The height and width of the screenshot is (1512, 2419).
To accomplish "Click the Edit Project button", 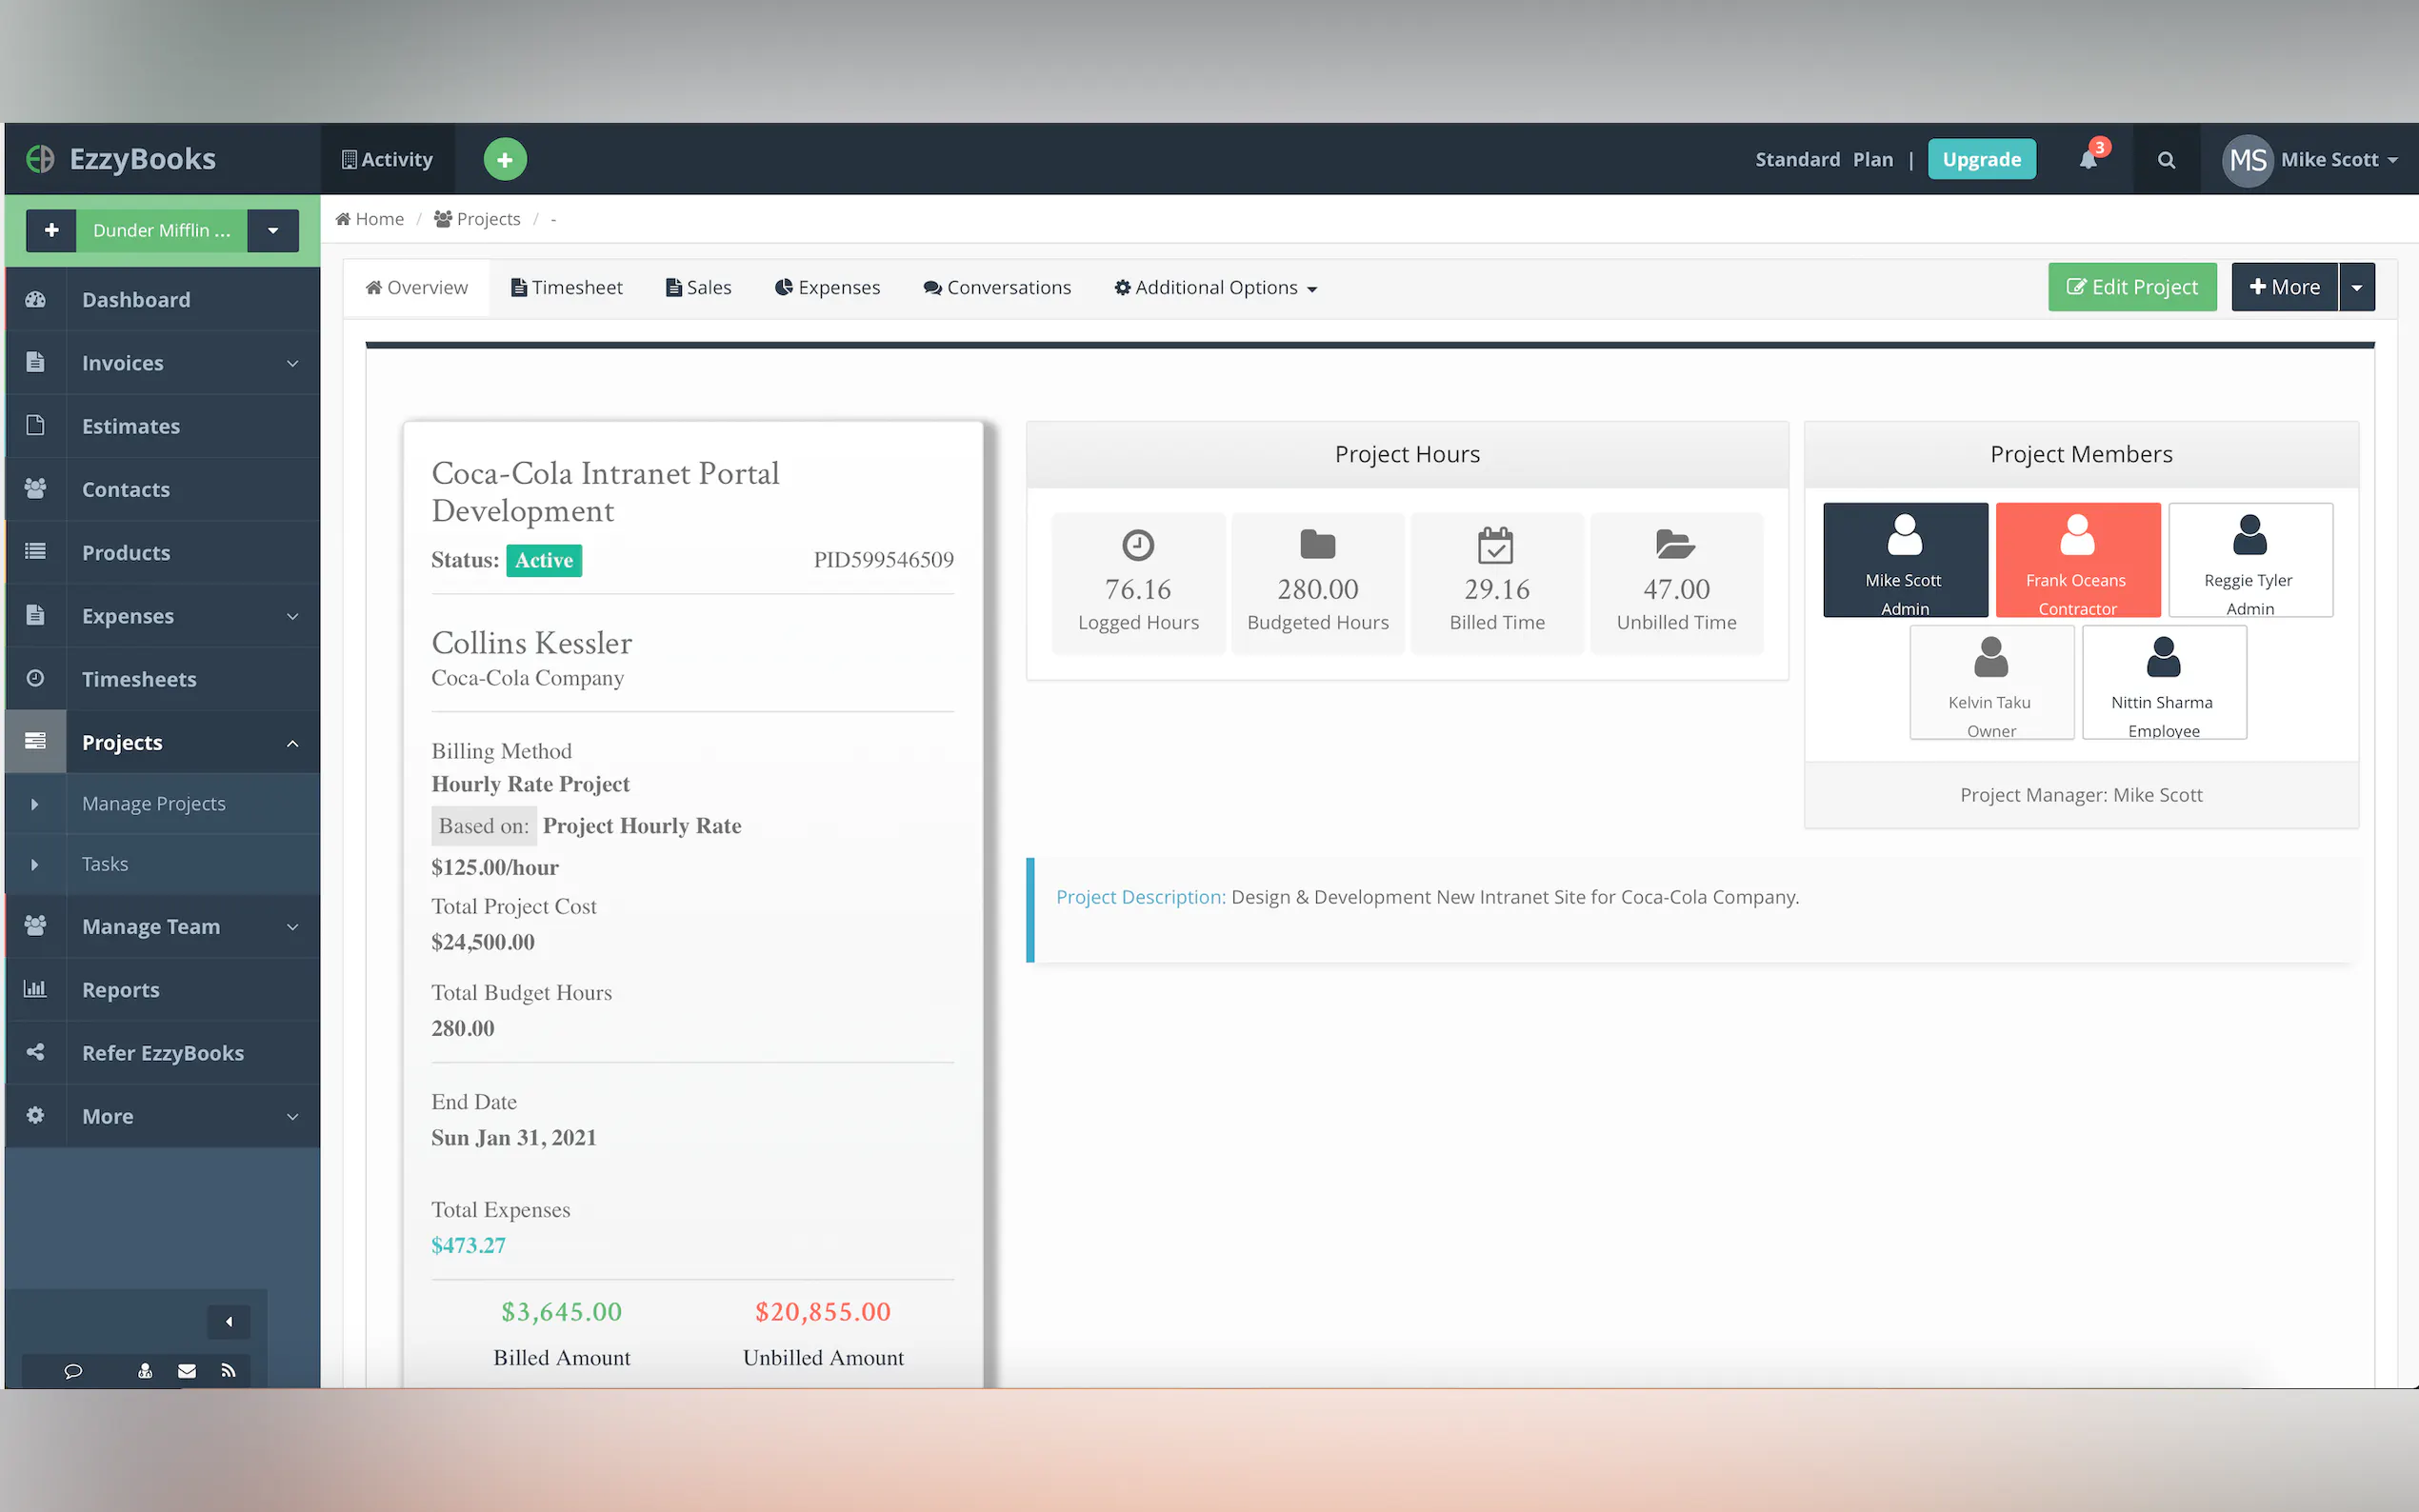I will click(x=2132, y=287).
